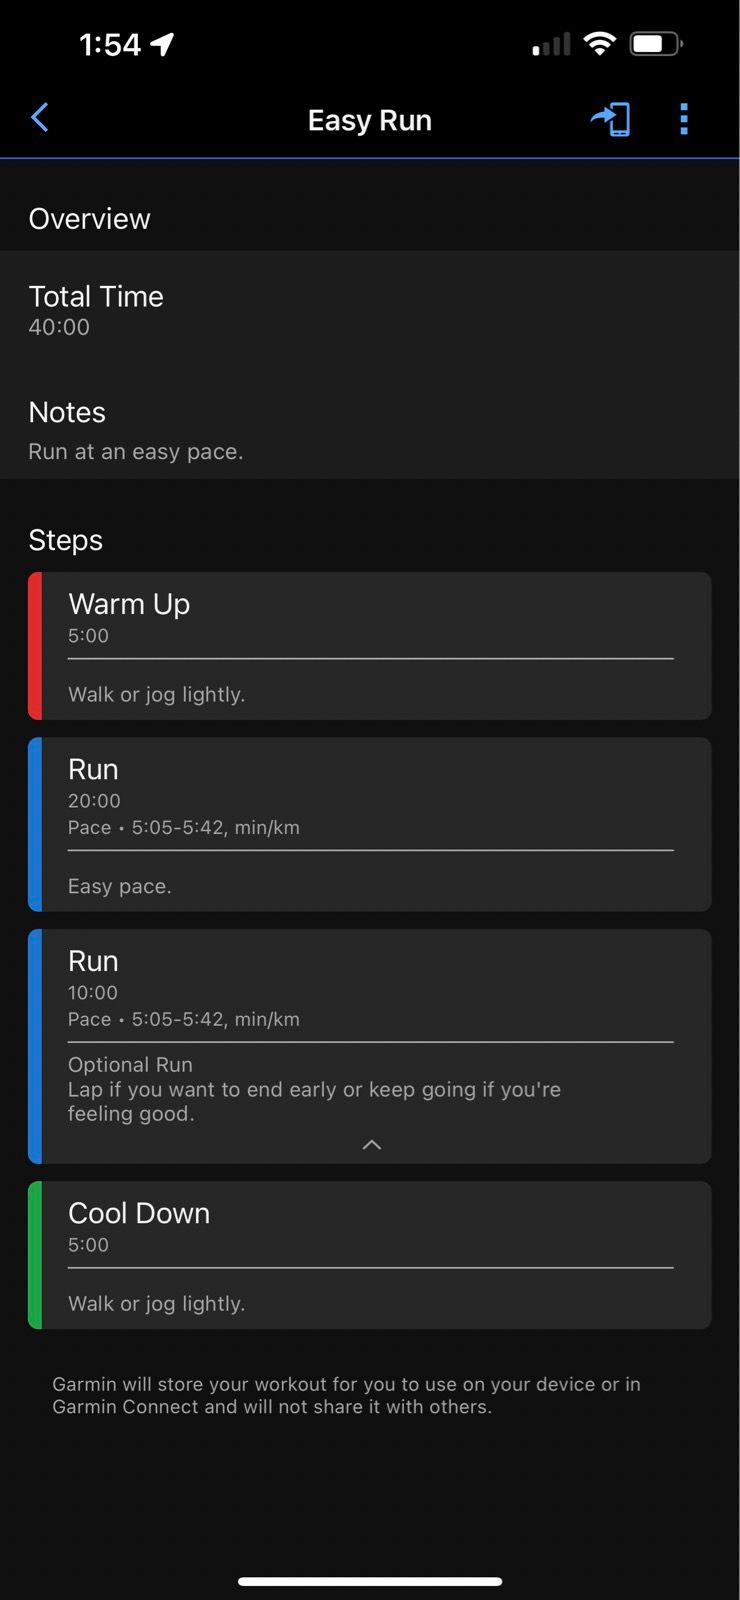
Task: Open the Overview section header
Action: click(x=90, y=218)
